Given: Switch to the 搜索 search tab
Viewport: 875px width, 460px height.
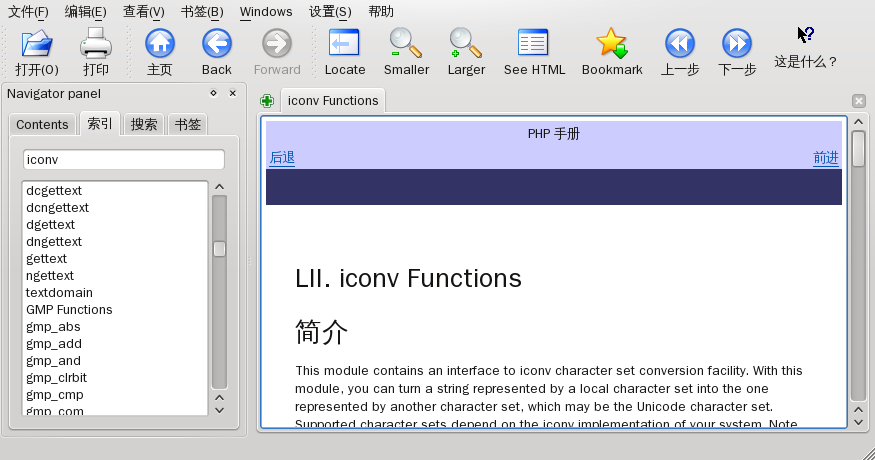Looking at the screenshot, I should coord(143,124).
